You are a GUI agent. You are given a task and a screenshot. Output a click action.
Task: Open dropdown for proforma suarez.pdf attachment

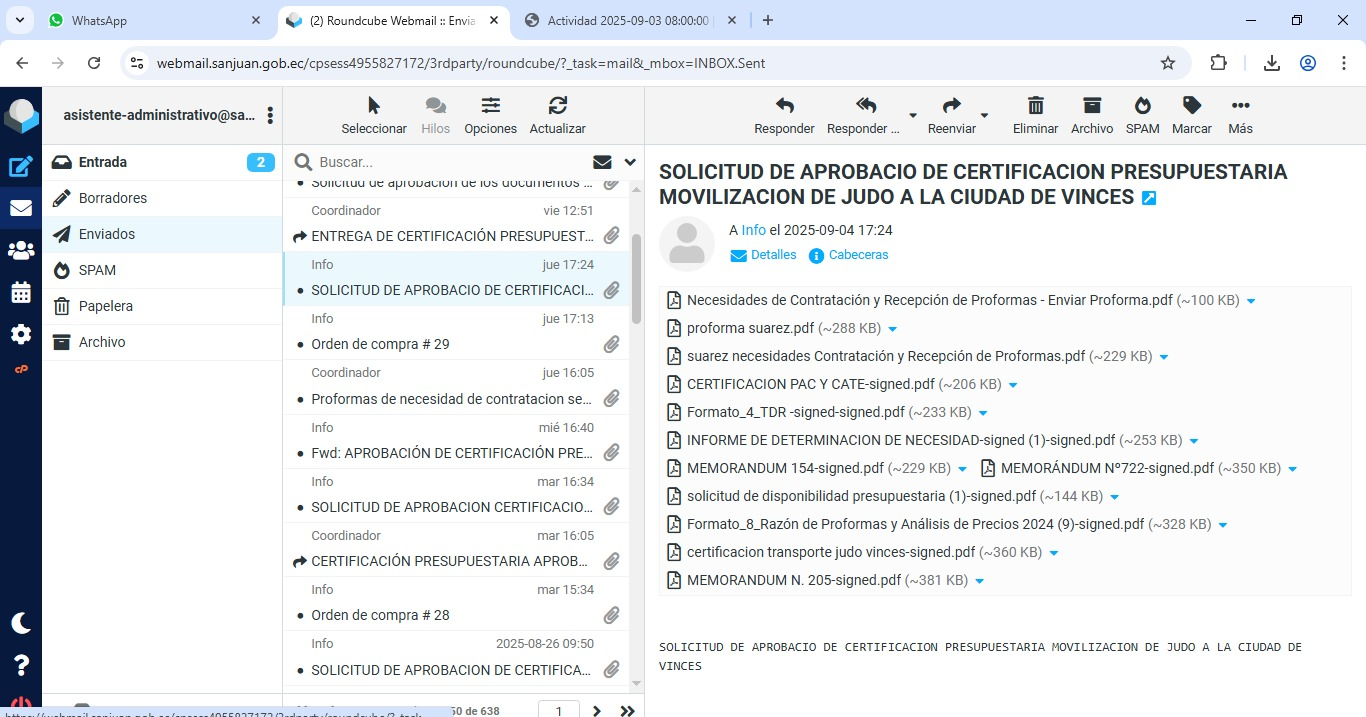click(x=893, y=329)
